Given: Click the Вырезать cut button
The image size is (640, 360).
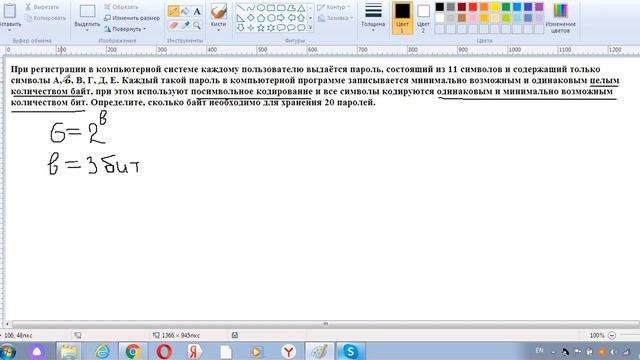Looking at the screenshot, I should (x=42, y=7).
